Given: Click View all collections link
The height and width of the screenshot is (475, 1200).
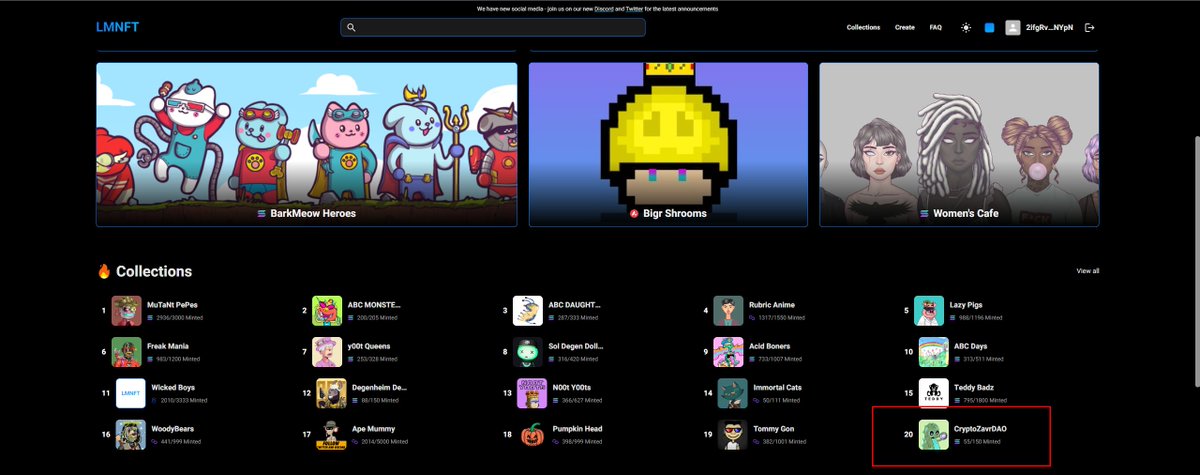Looking at the screenshot, I should point(1088,271).
